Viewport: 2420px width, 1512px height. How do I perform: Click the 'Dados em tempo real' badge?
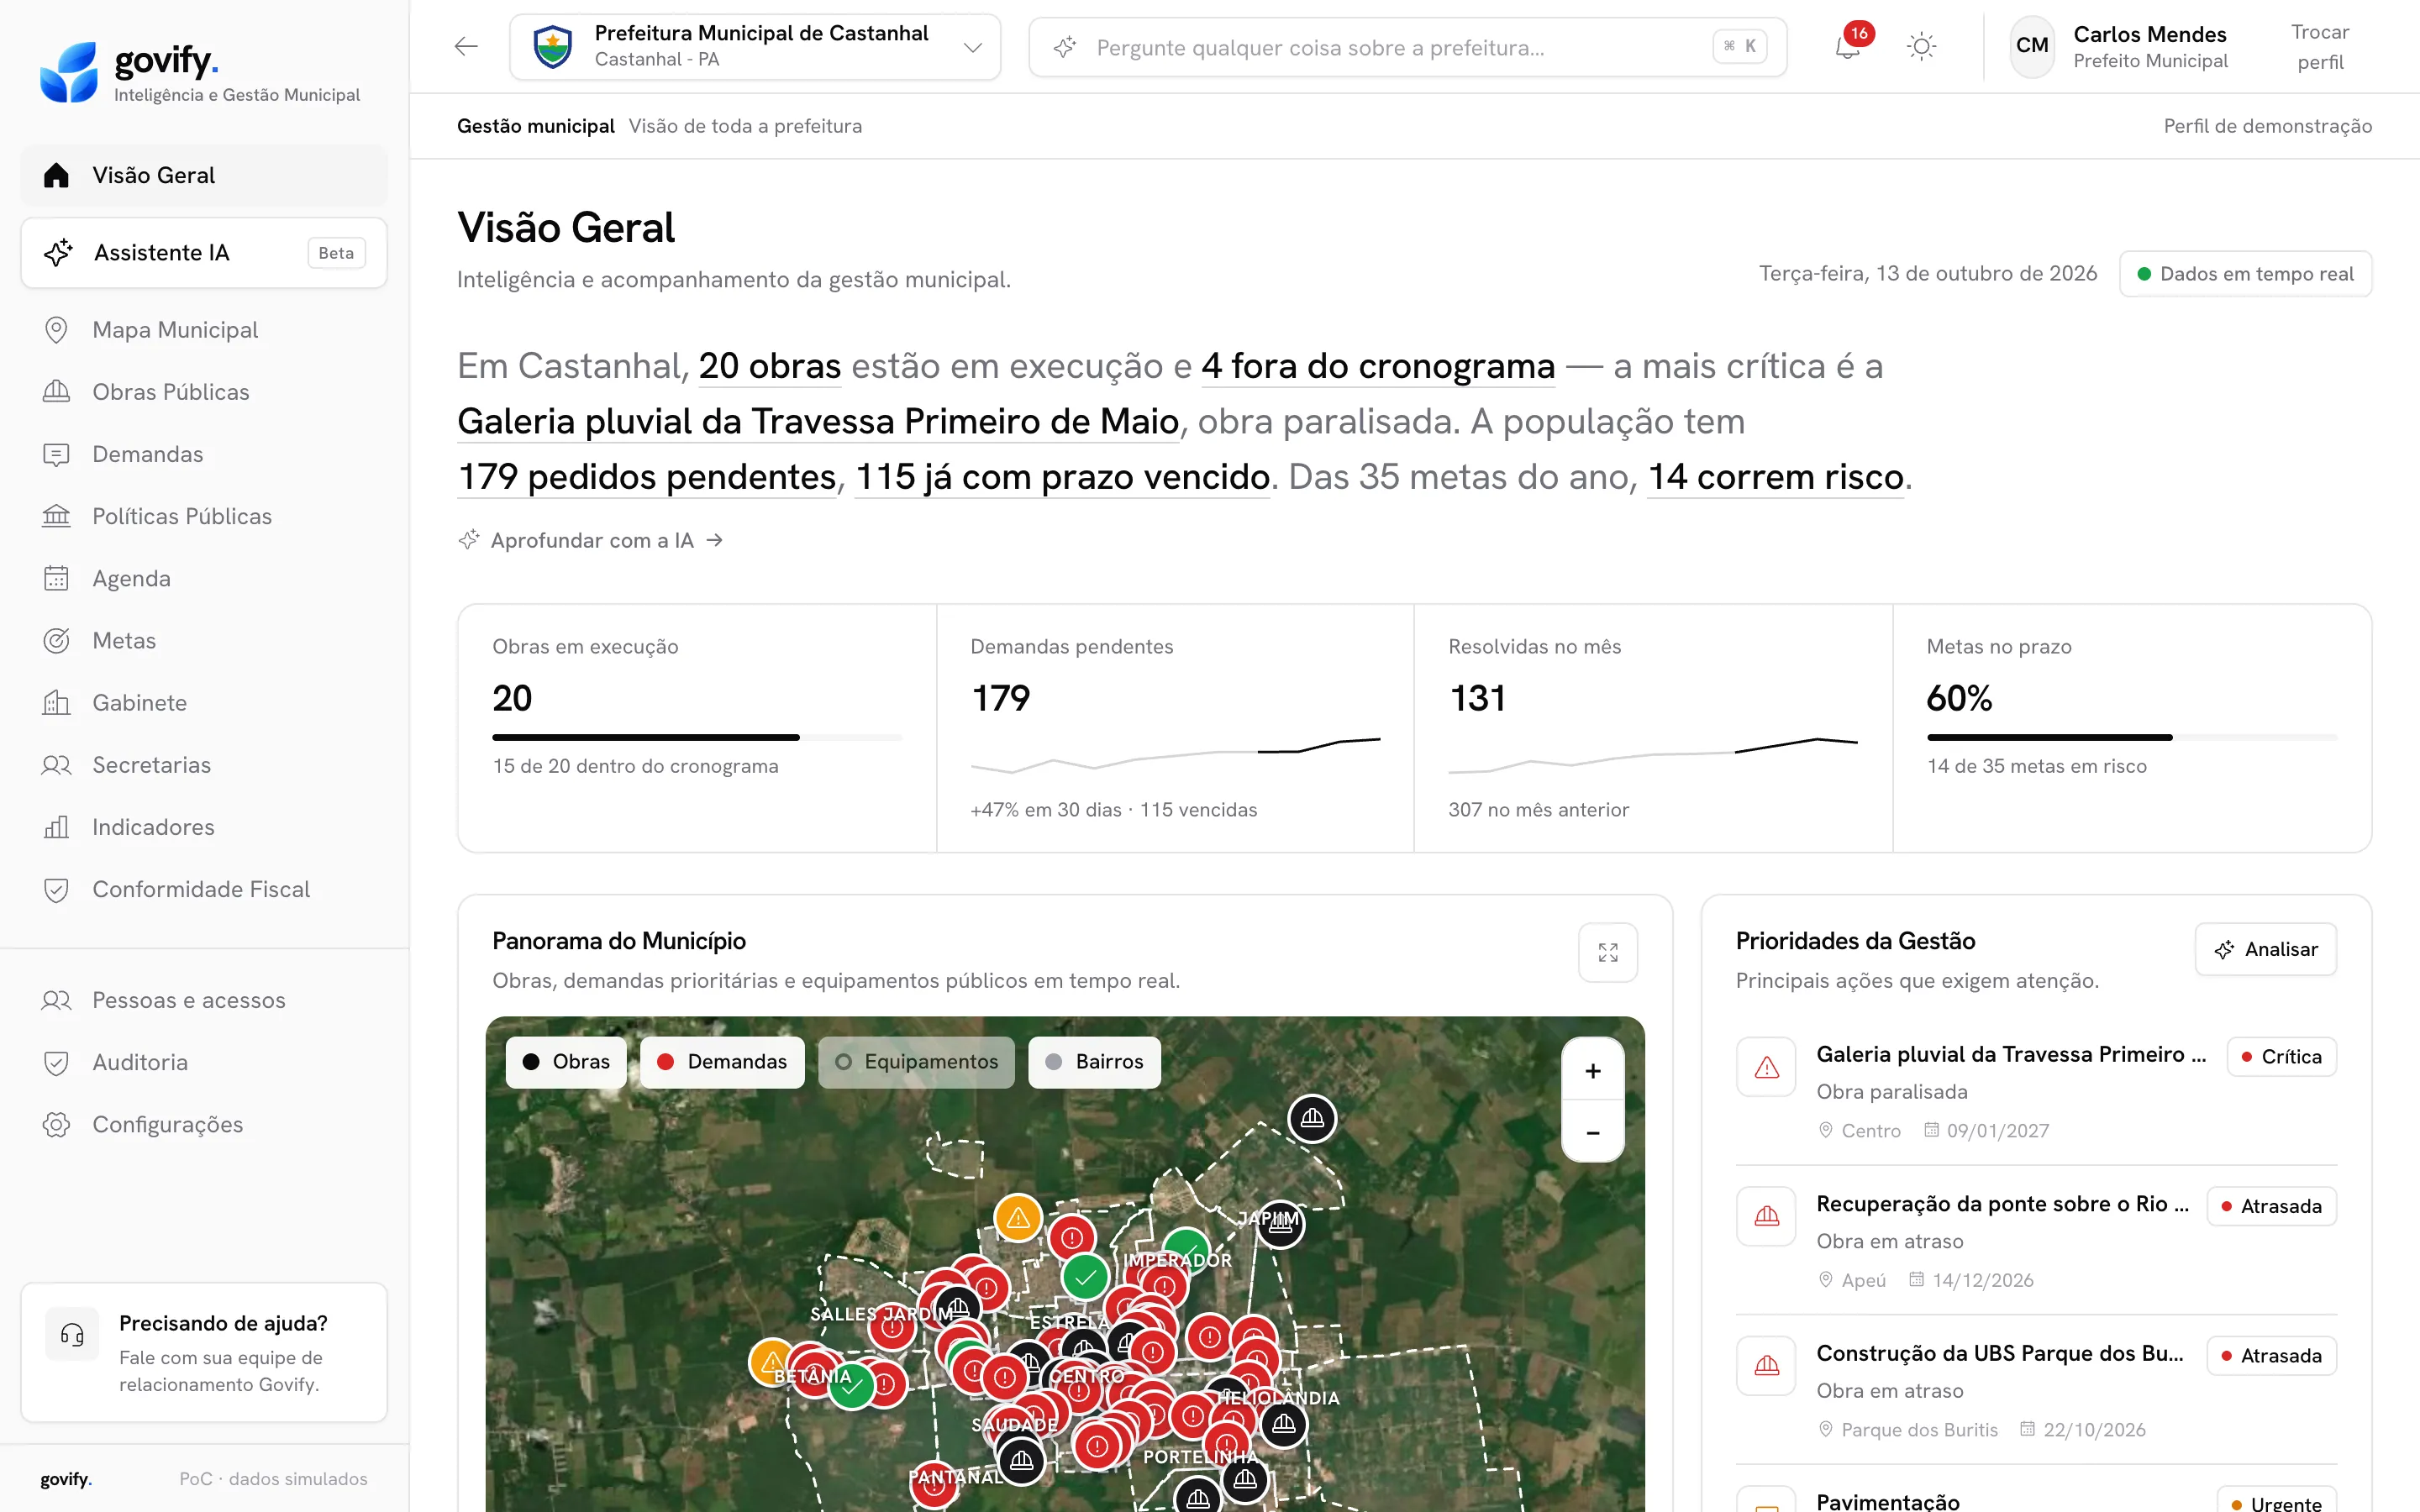2245,274
